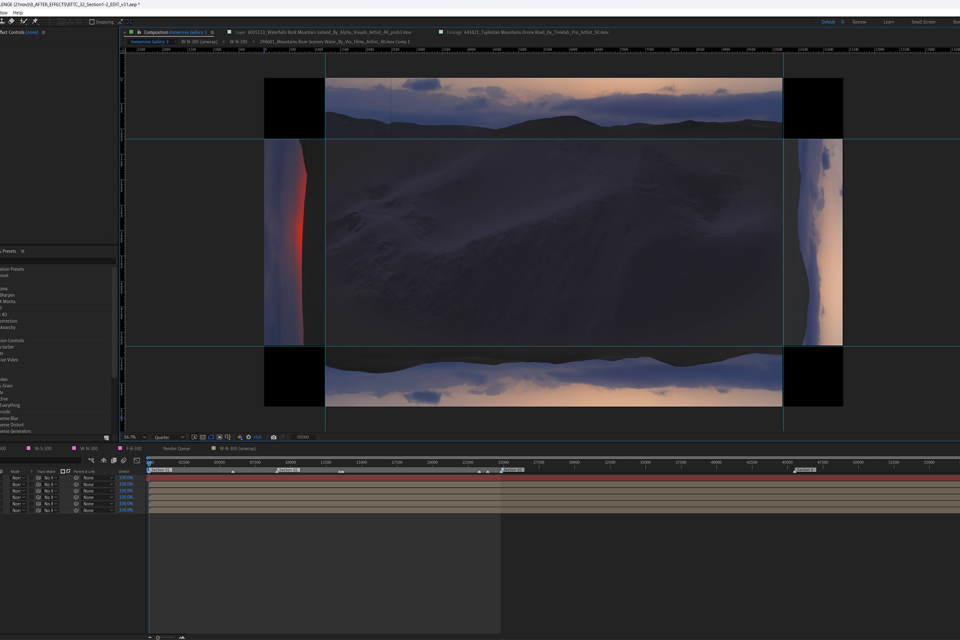Click the Graph Editor icon in timeline
Screen dimensions: 960x640
coord(137,461)
